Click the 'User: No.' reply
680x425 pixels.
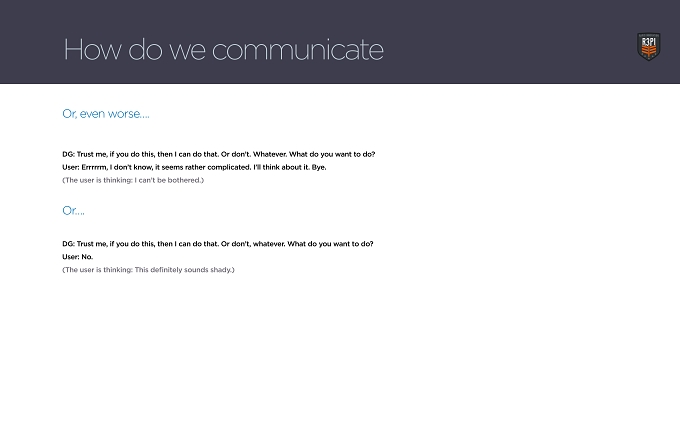pos(78,257)
